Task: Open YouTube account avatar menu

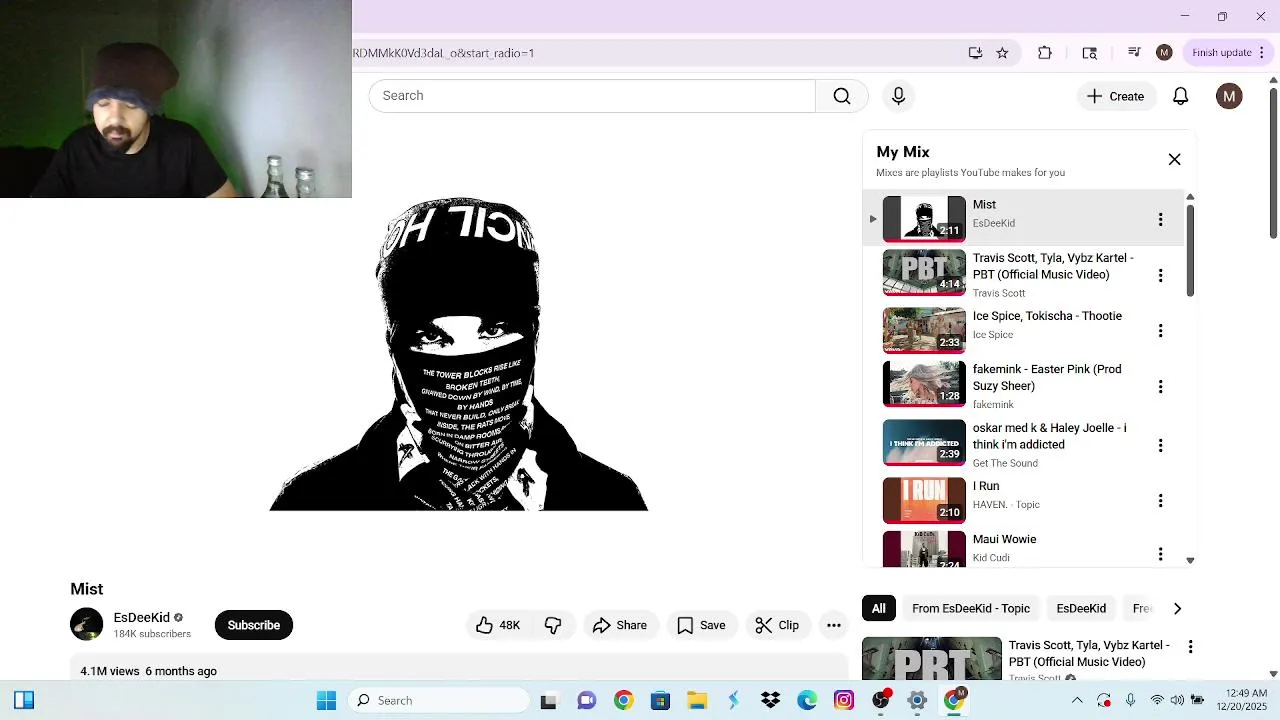Action: [x=1229, y=96]
